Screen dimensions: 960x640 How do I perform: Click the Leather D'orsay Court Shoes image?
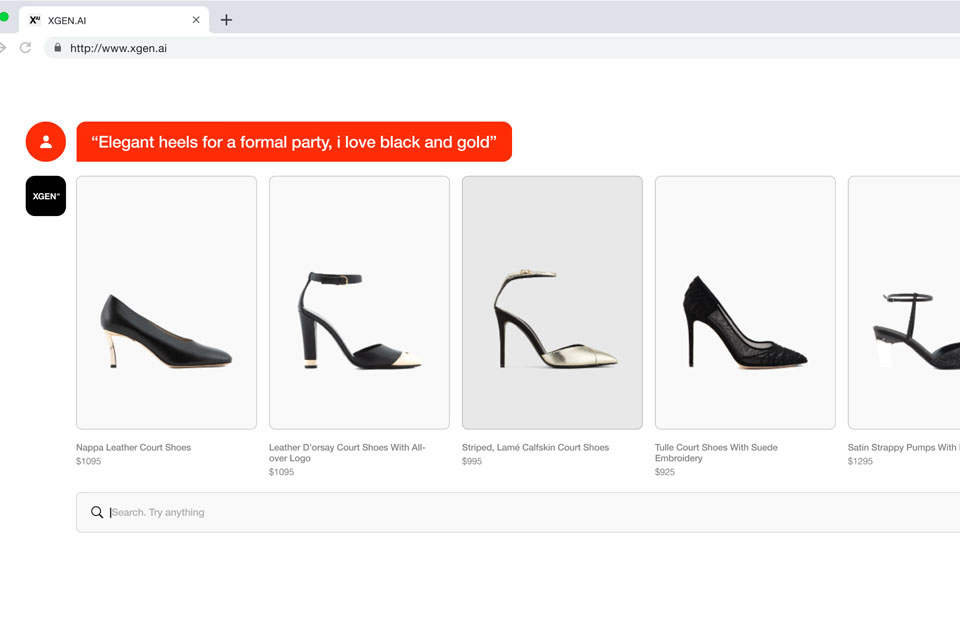358,302
